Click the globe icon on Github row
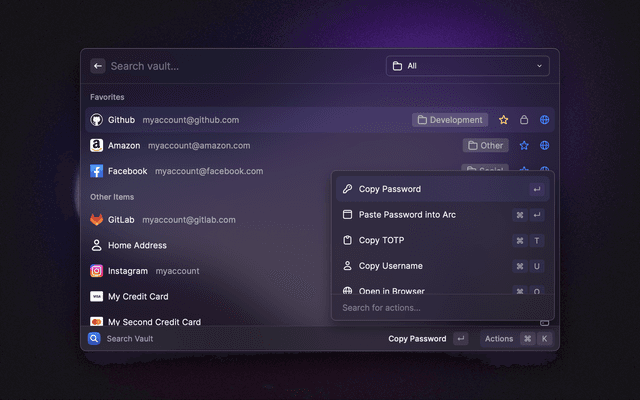 coord(544,120)
